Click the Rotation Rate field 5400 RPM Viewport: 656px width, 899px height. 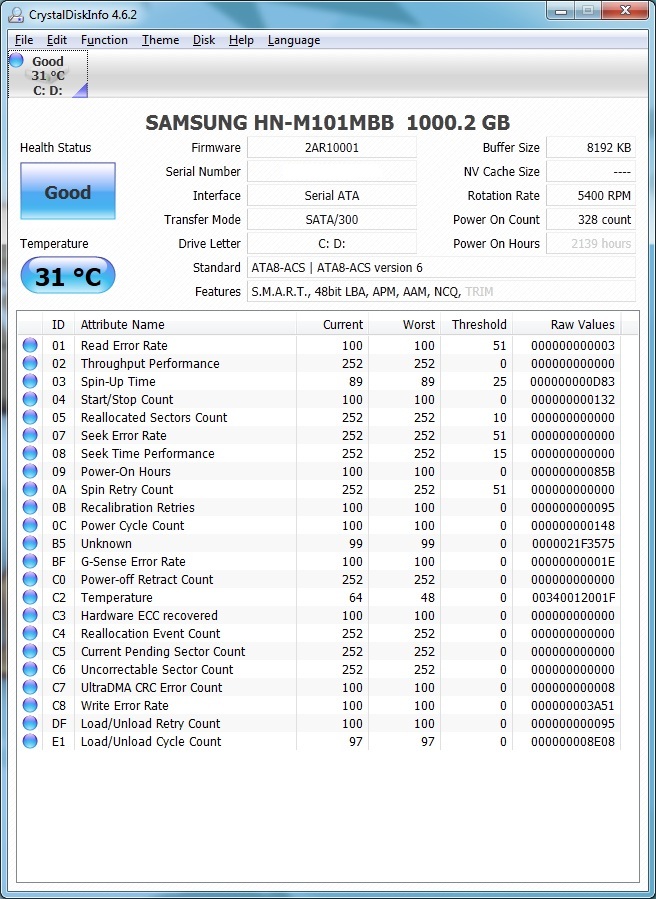pyautogui.click(x=591, y=196)
